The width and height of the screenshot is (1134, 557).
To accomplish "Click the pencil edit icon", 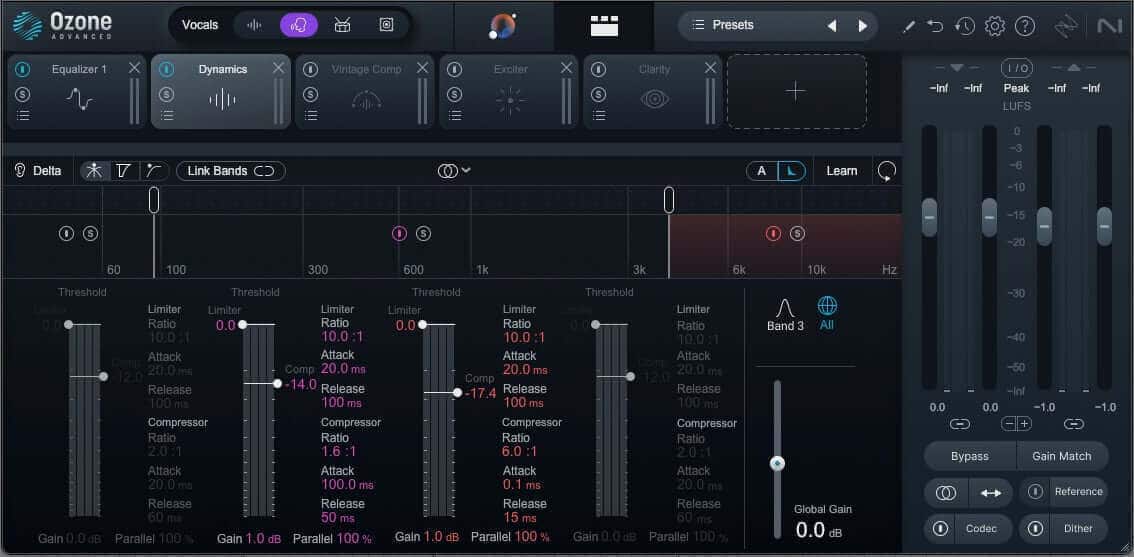I will [x=909, y=27].
